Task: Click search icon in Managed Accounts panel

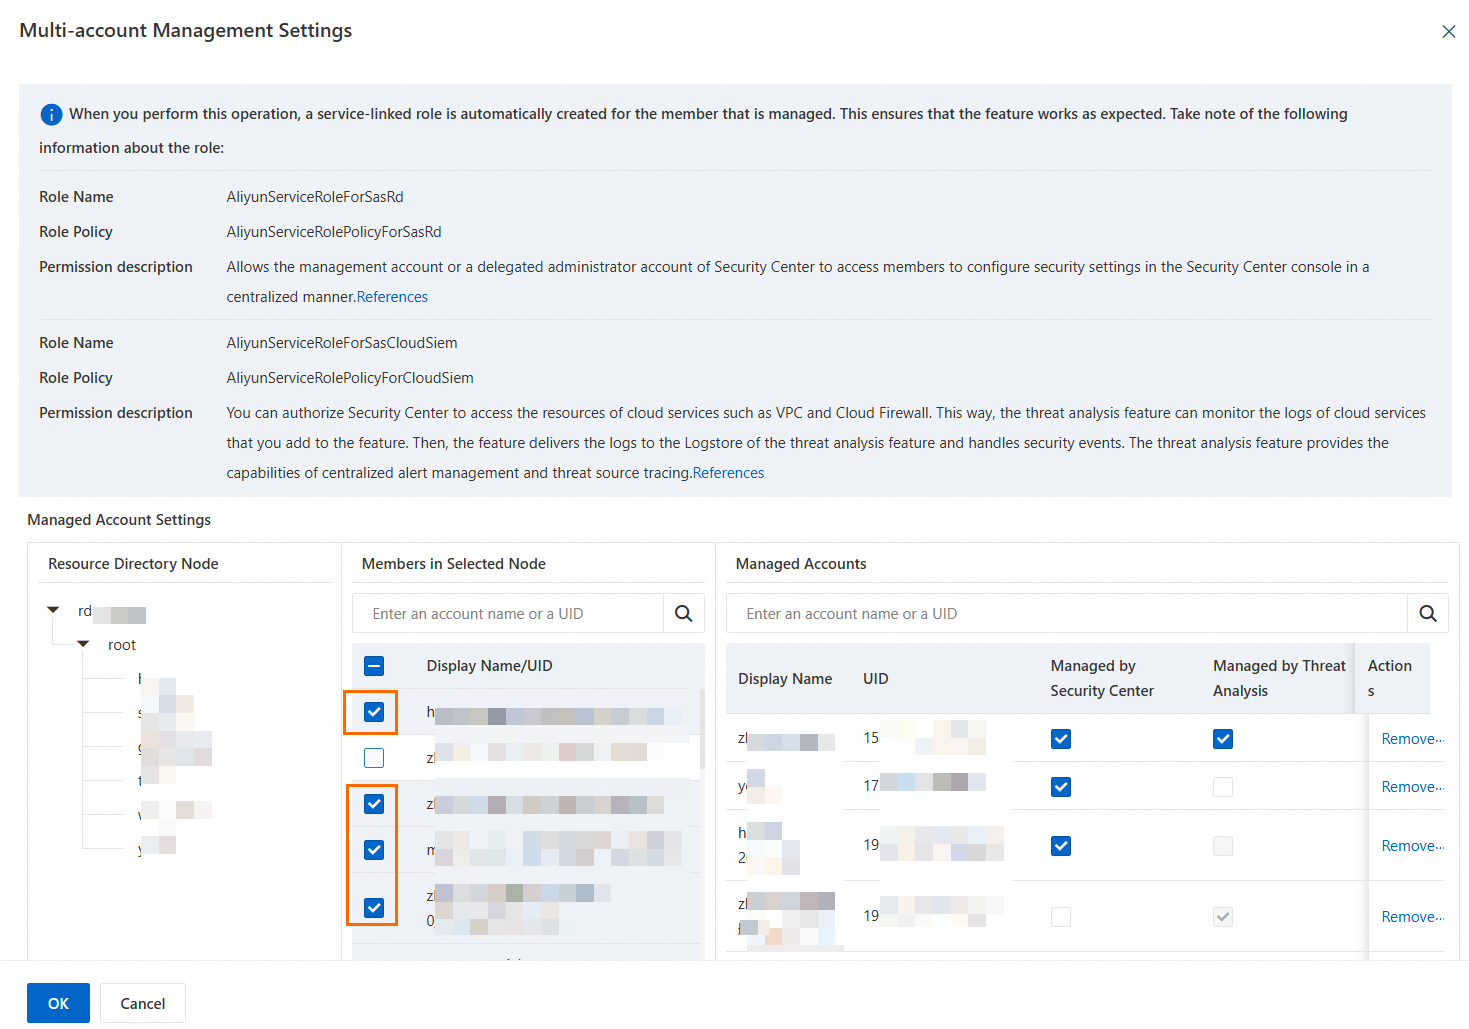Action: tap(1427, 614)
